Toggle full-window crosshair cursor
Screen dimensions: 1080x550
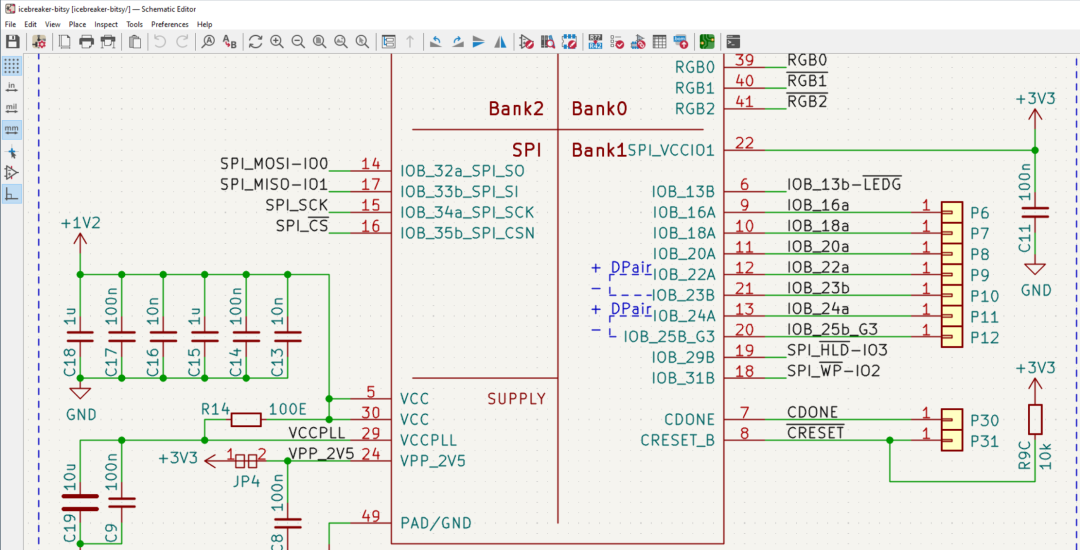(12, 152)
